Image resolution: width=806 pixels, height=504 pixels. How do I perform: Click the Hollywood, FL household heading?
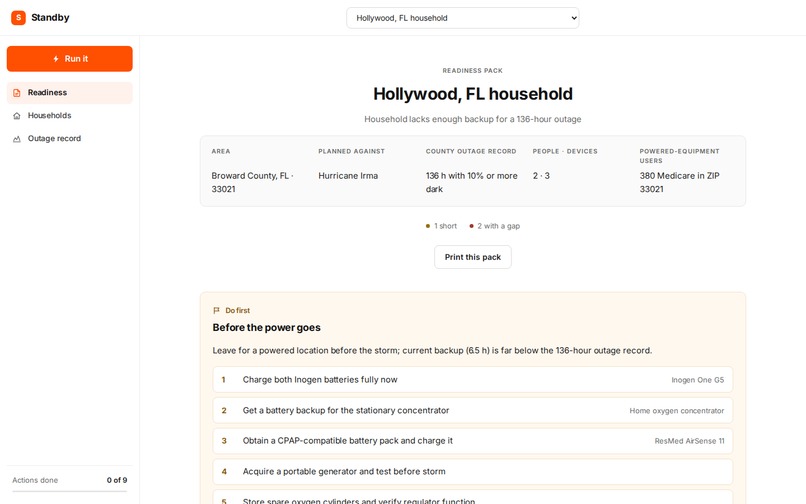[472, 94]
